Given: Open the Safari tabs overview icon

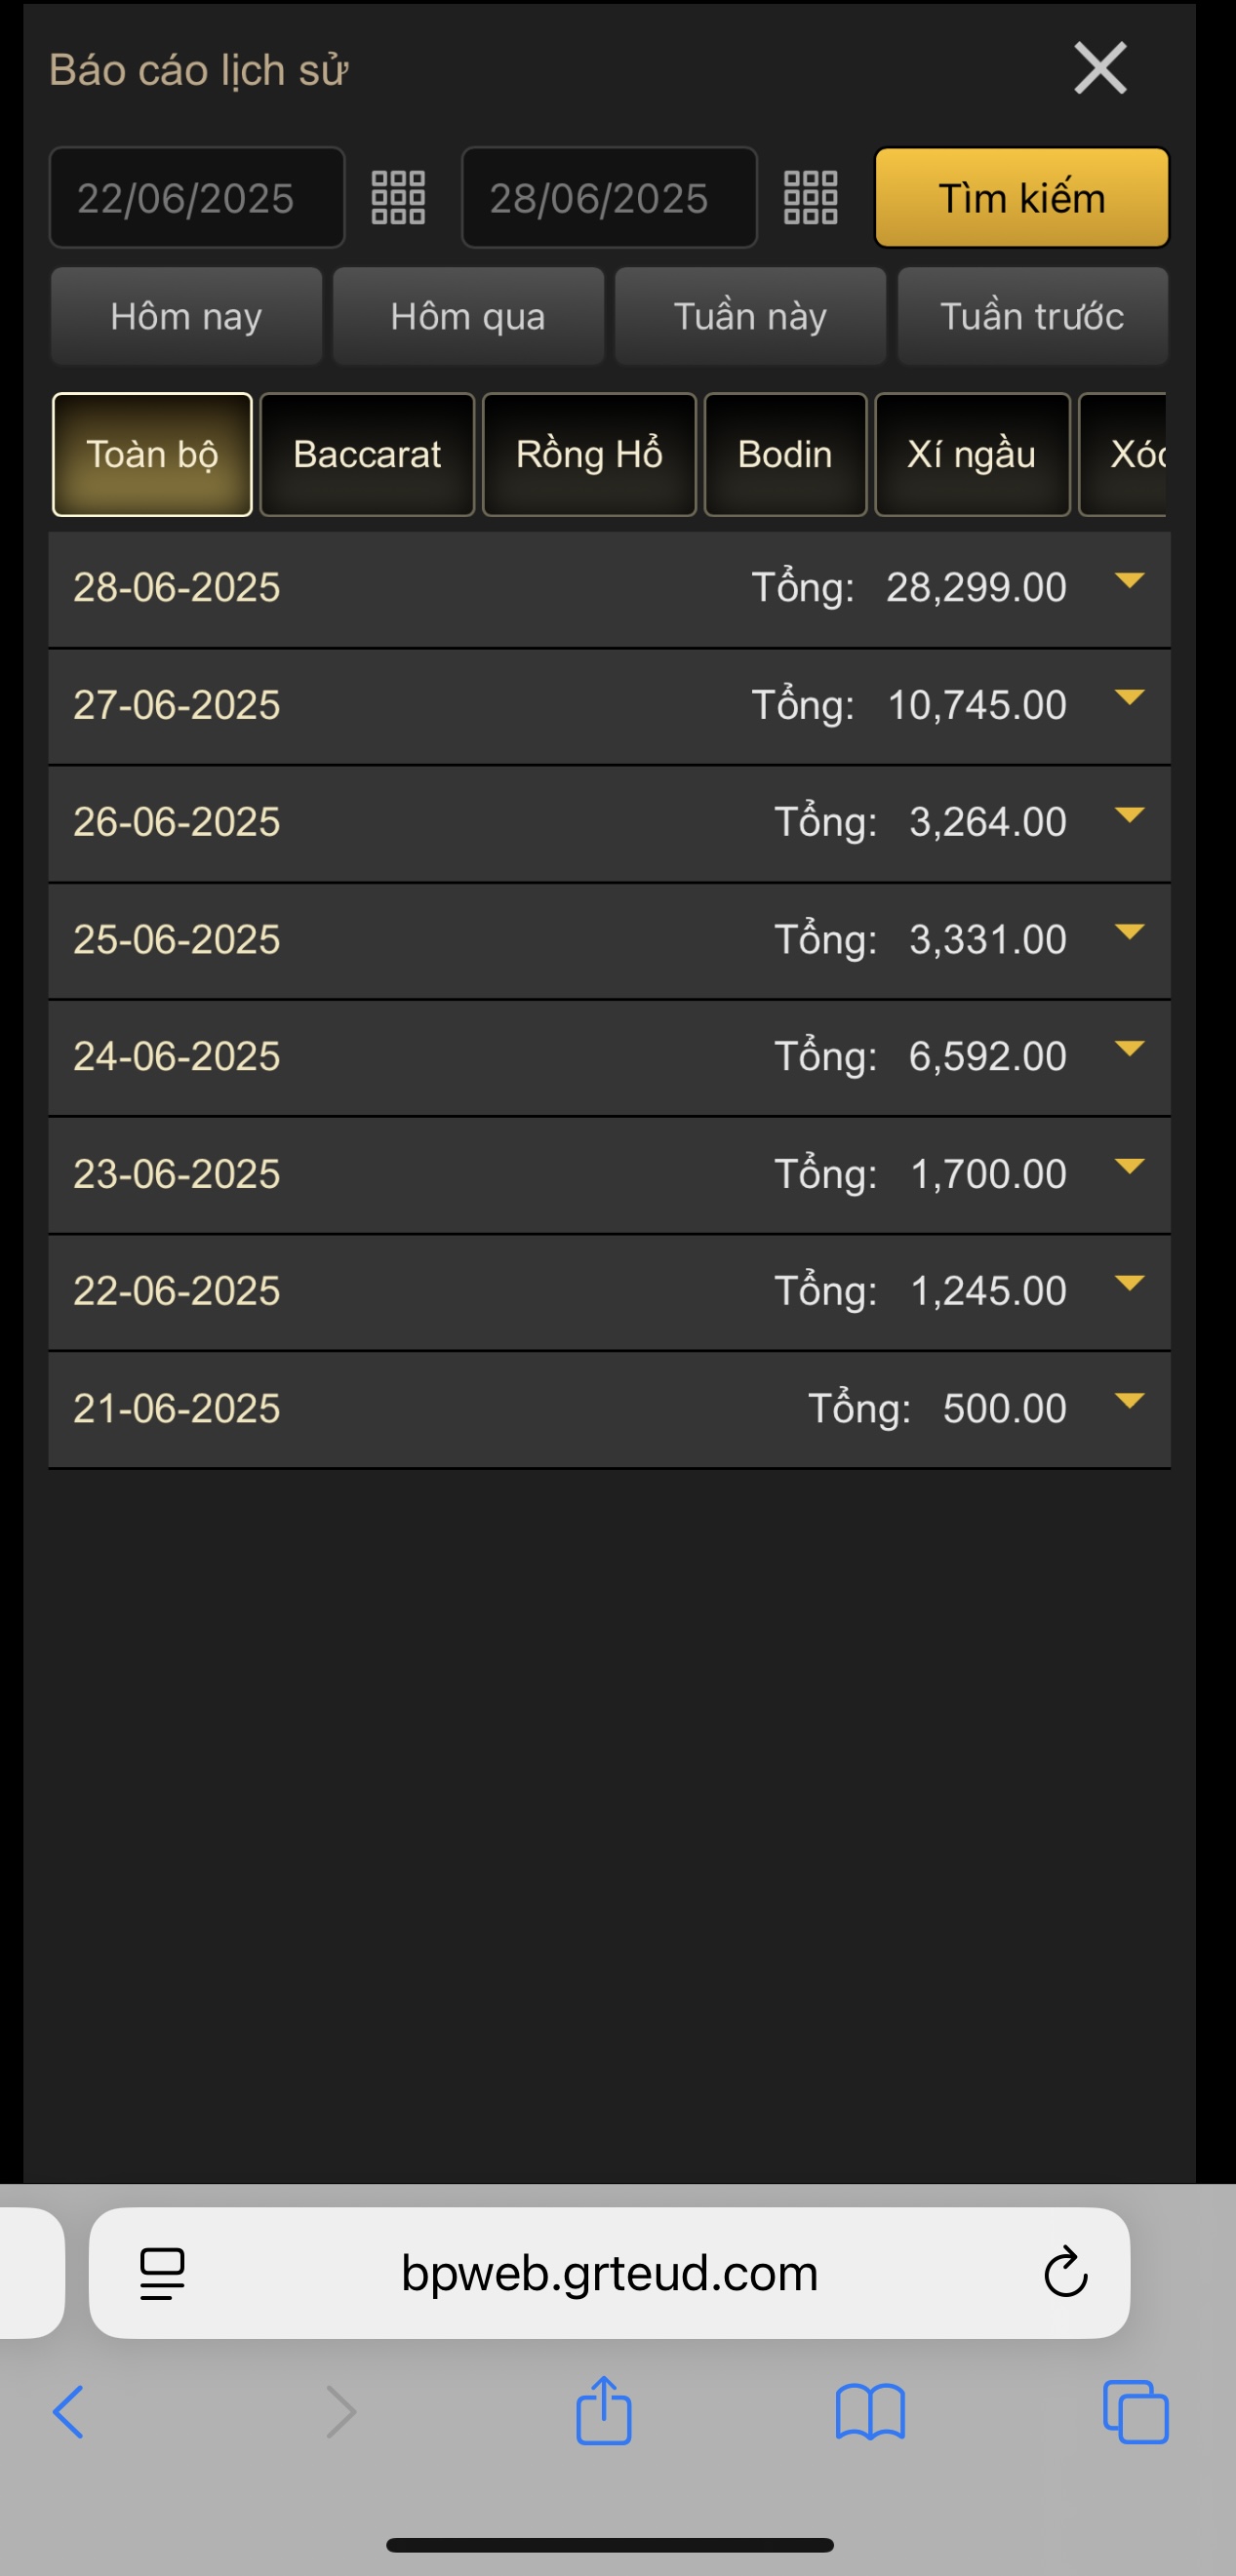Looking at the screenshot, I should pos(1135,2412).
